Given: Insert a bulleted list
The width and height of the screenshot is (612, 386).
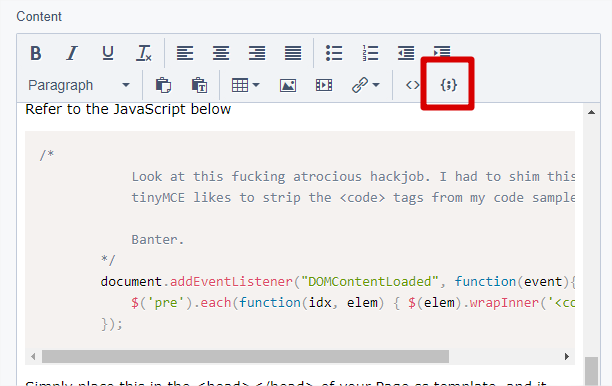Looking at the screenshot, I should click(334, 53).
